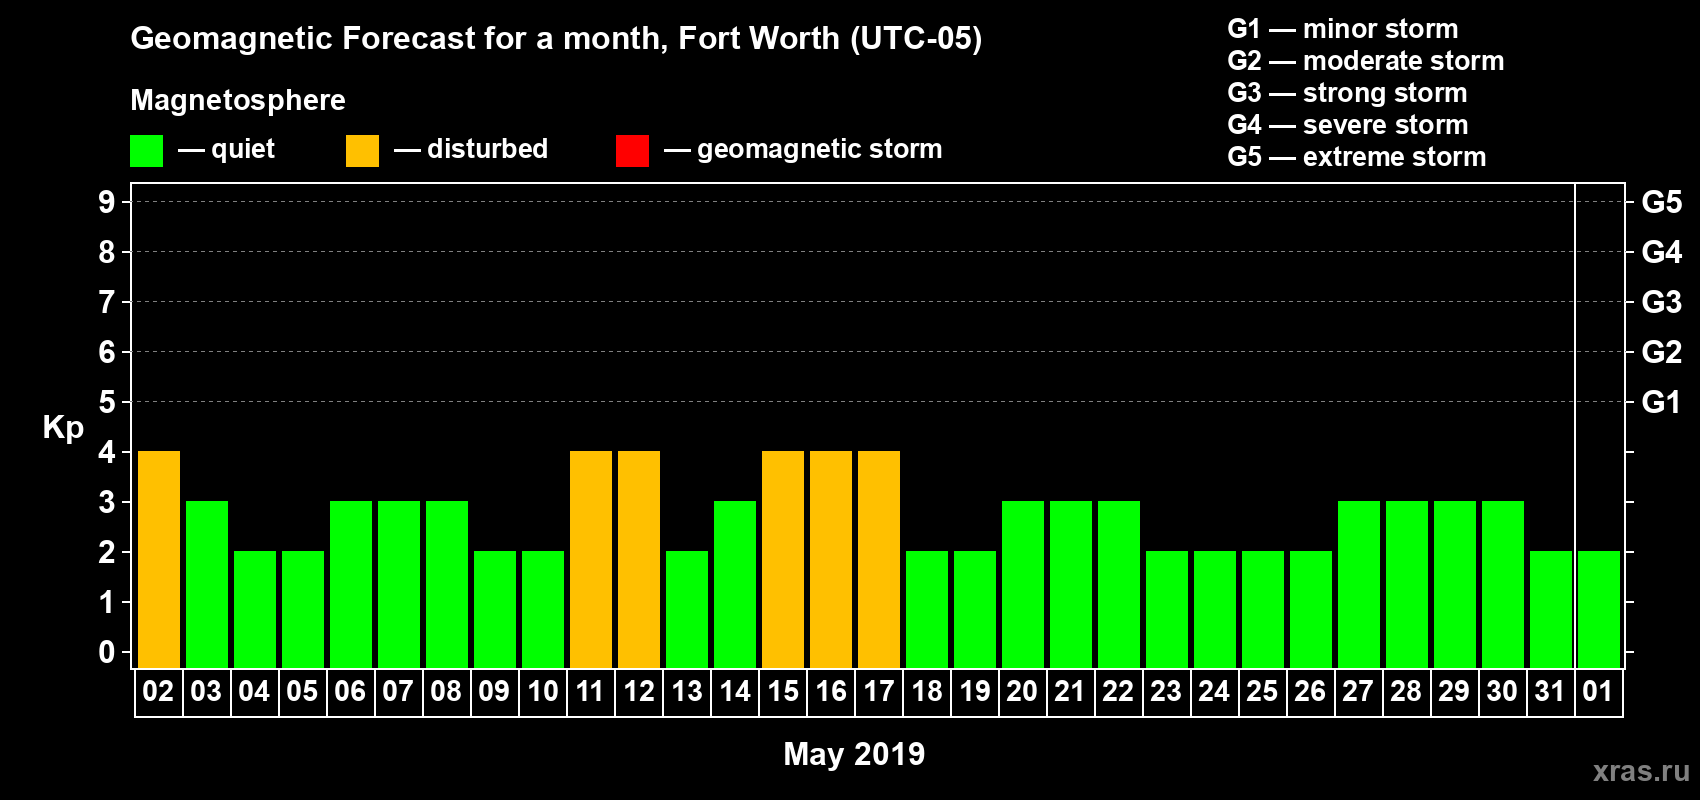The width and height of the screenshot is (1700, 800).
Task: Click date label 25
Action: point(1262,692)
